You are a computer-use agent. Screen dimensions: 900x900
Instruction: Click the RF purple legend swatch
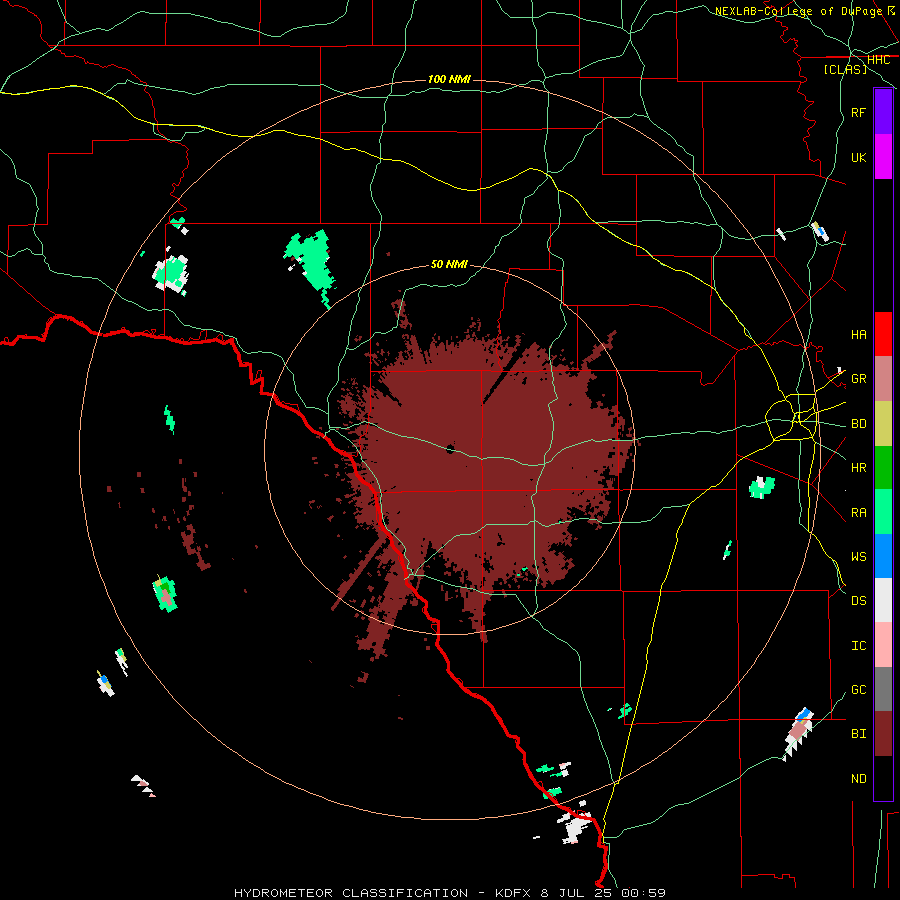click(x=883, y=111)
